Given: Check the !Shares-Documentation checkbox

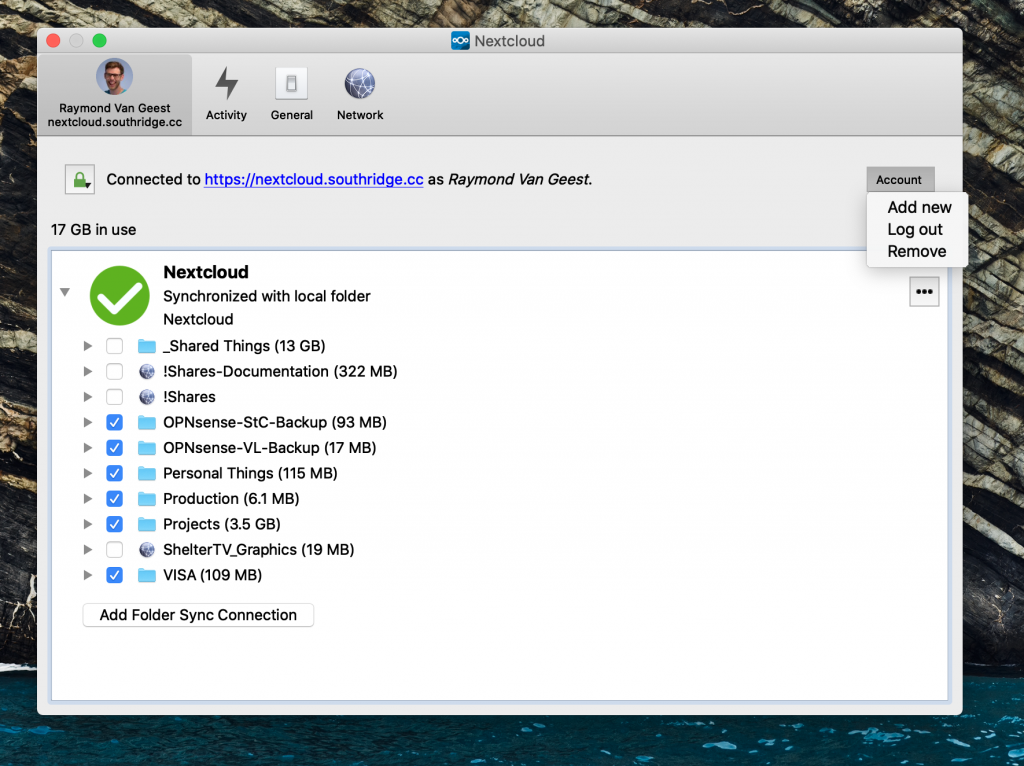Looking at the screenshot, I should [115, 371].
